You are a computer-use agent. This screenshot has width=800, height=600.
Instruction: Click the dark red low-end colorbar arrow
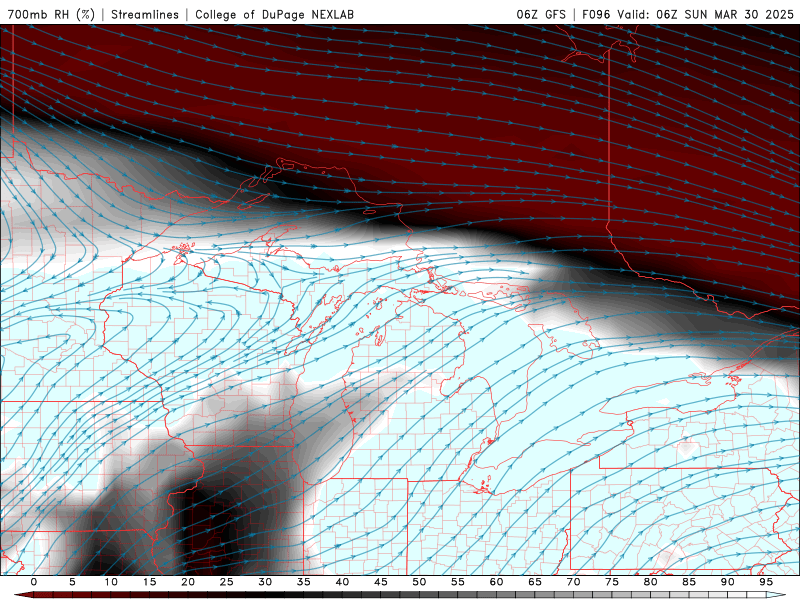pyautogui.click(x=24, y=595)
